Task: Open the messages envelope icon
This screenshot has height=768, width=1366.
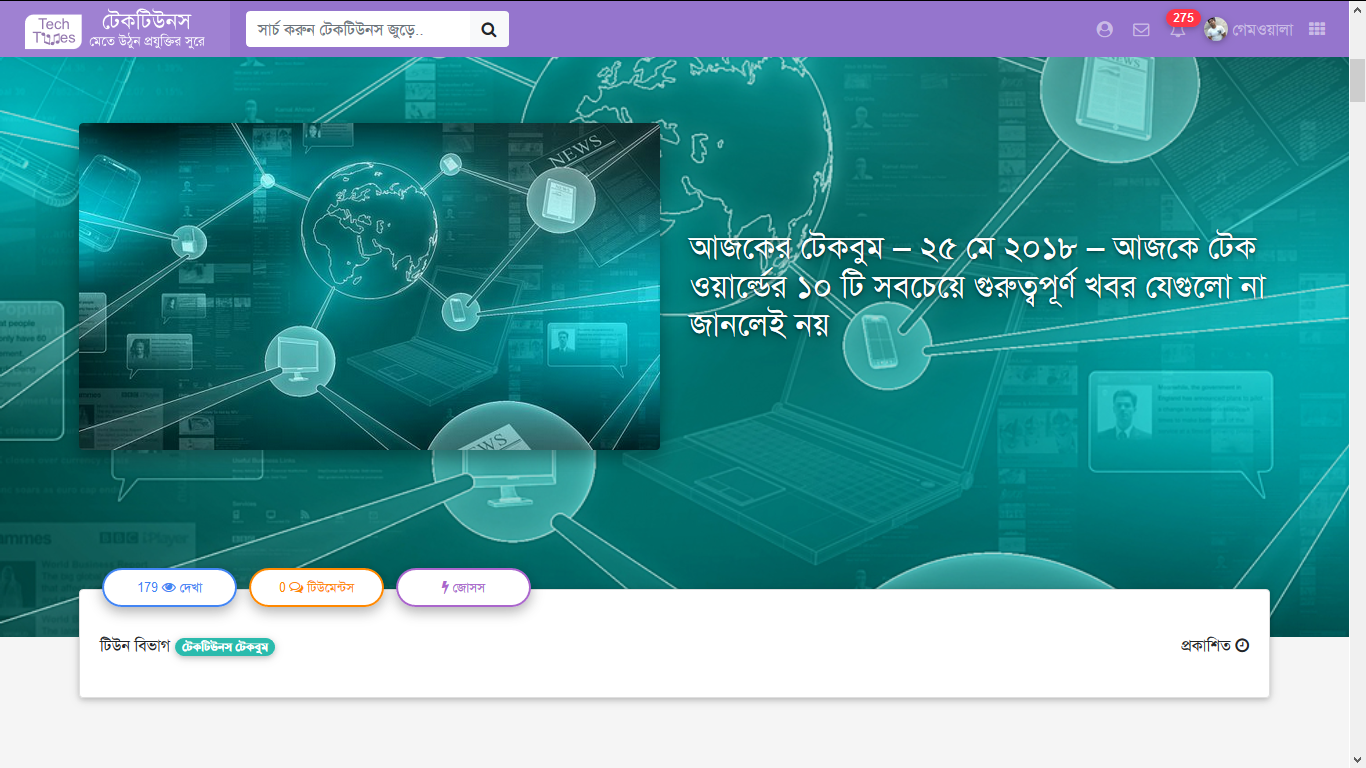Action: pyautogui.click(x=1141, y=30)
